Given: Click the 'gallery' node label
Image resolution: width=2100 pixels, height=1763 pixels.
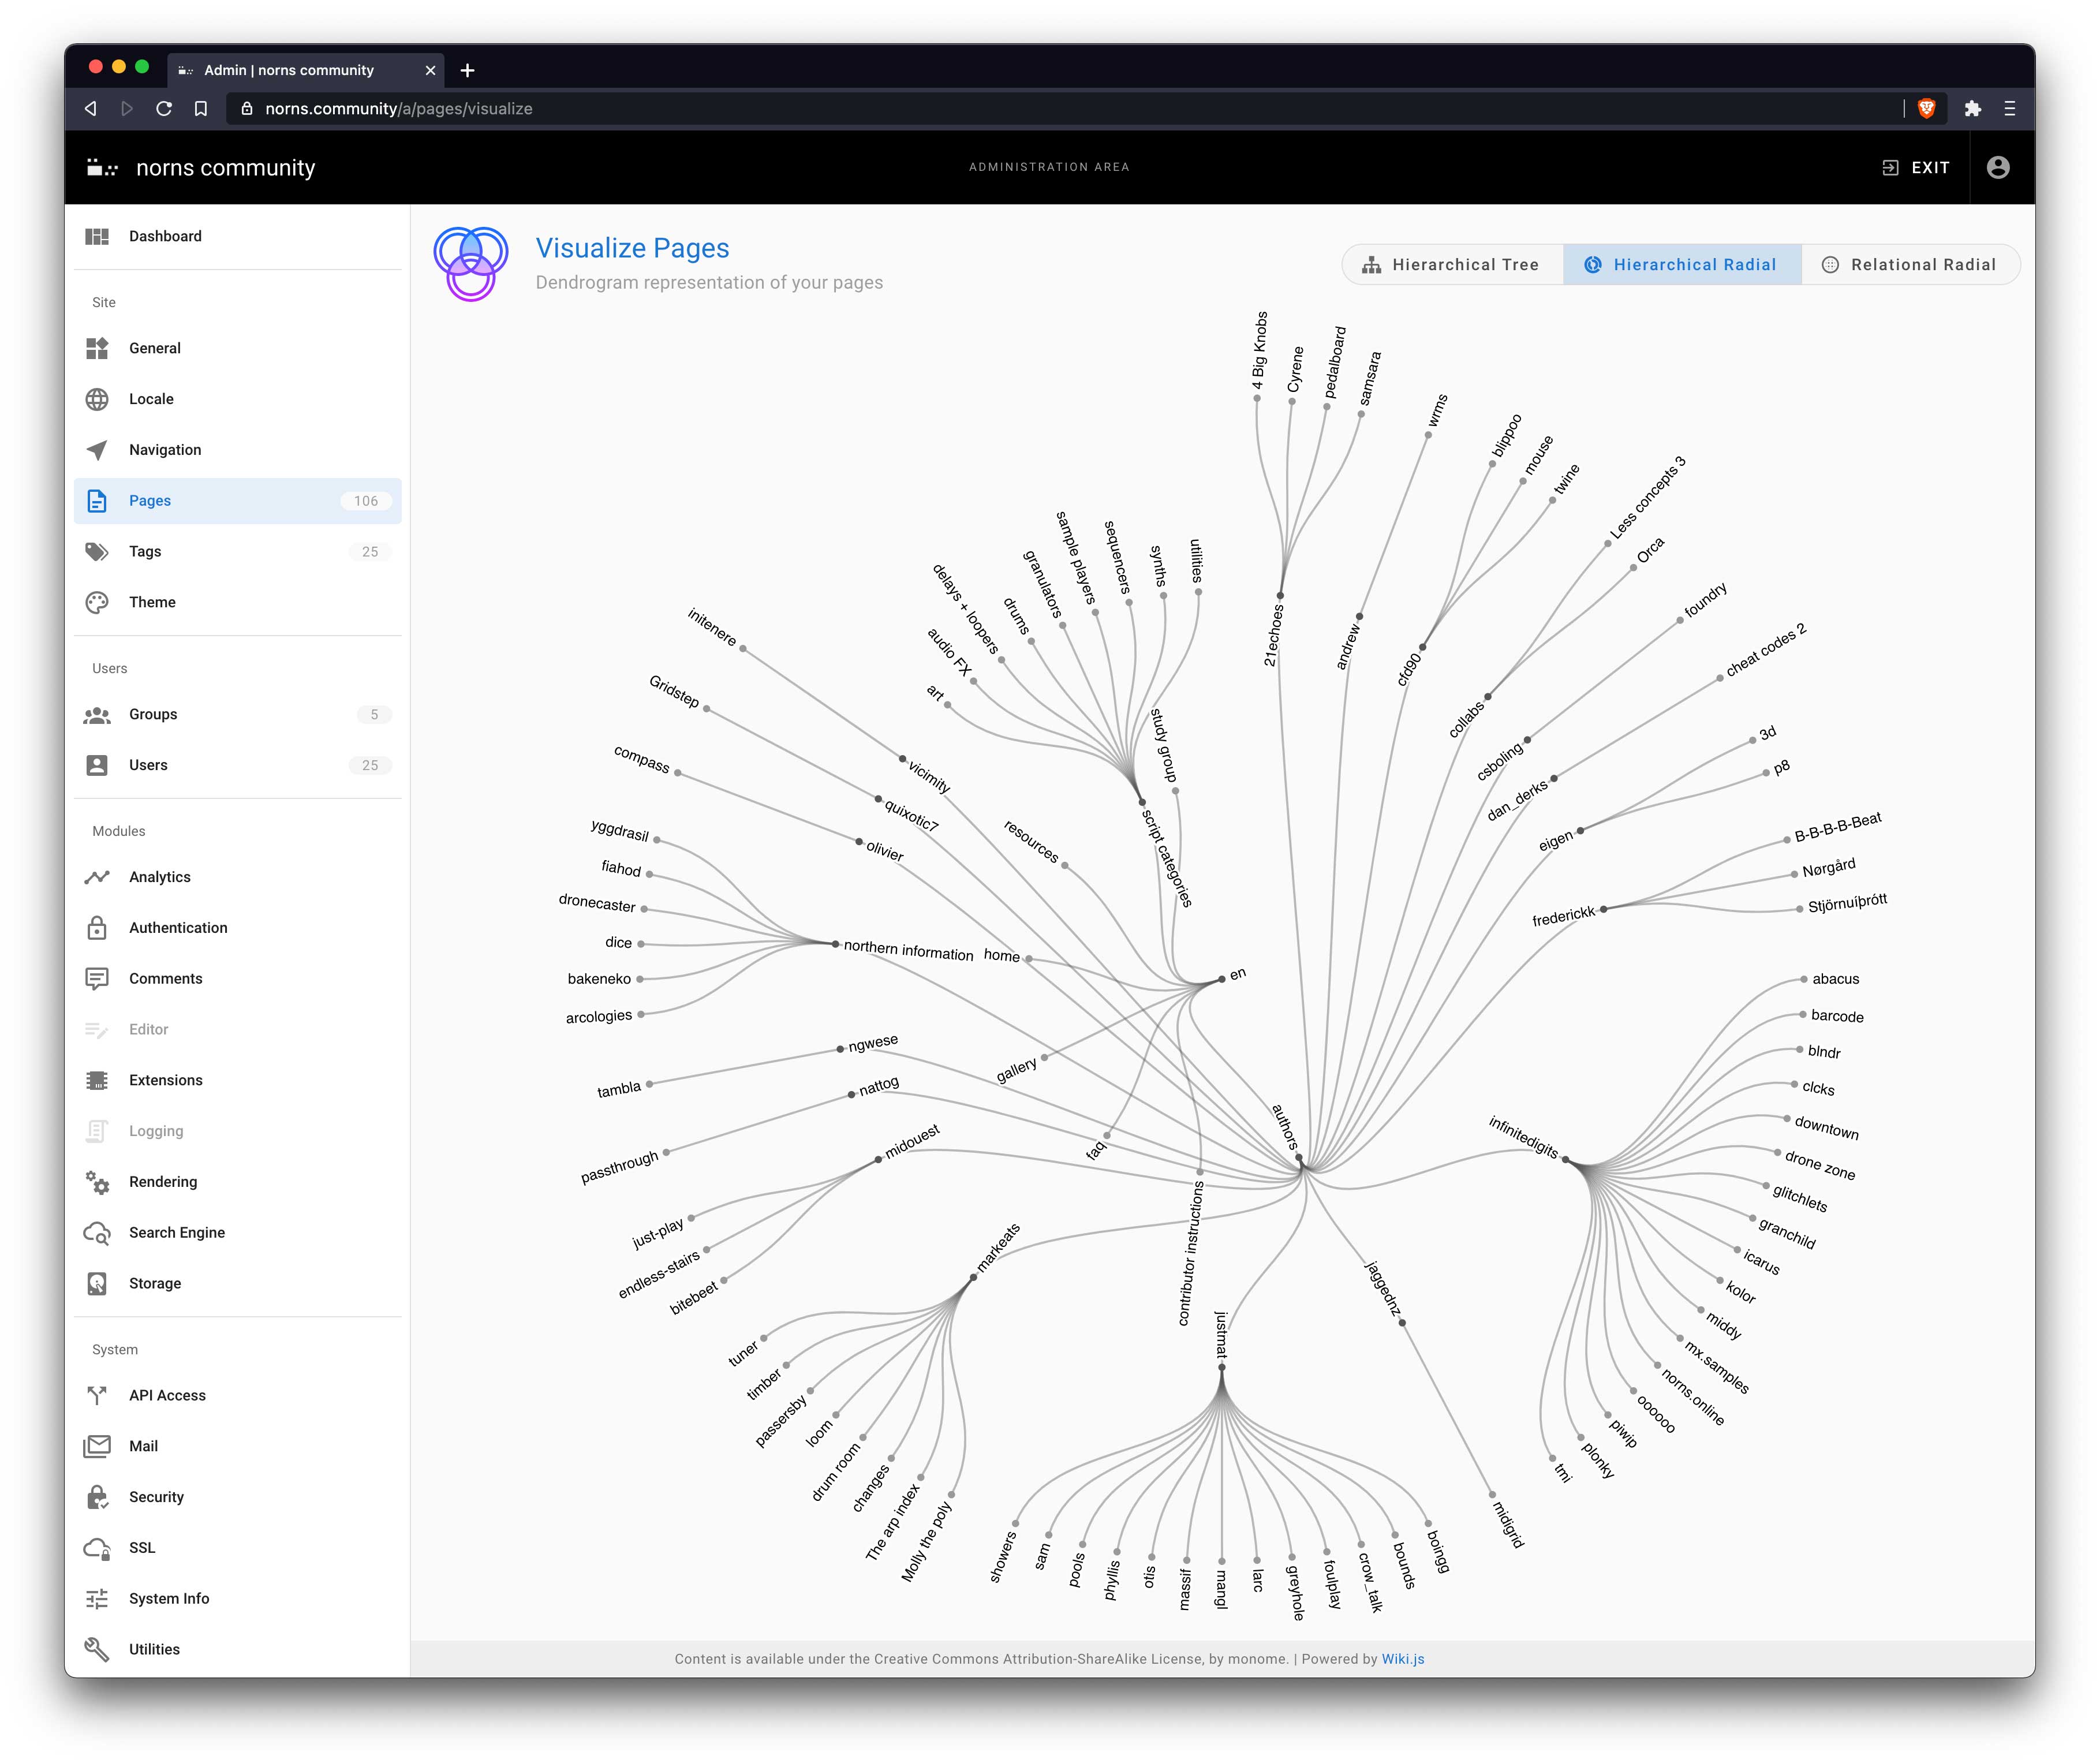Looking at the screenshot, I should [x=1017, y=1071].
